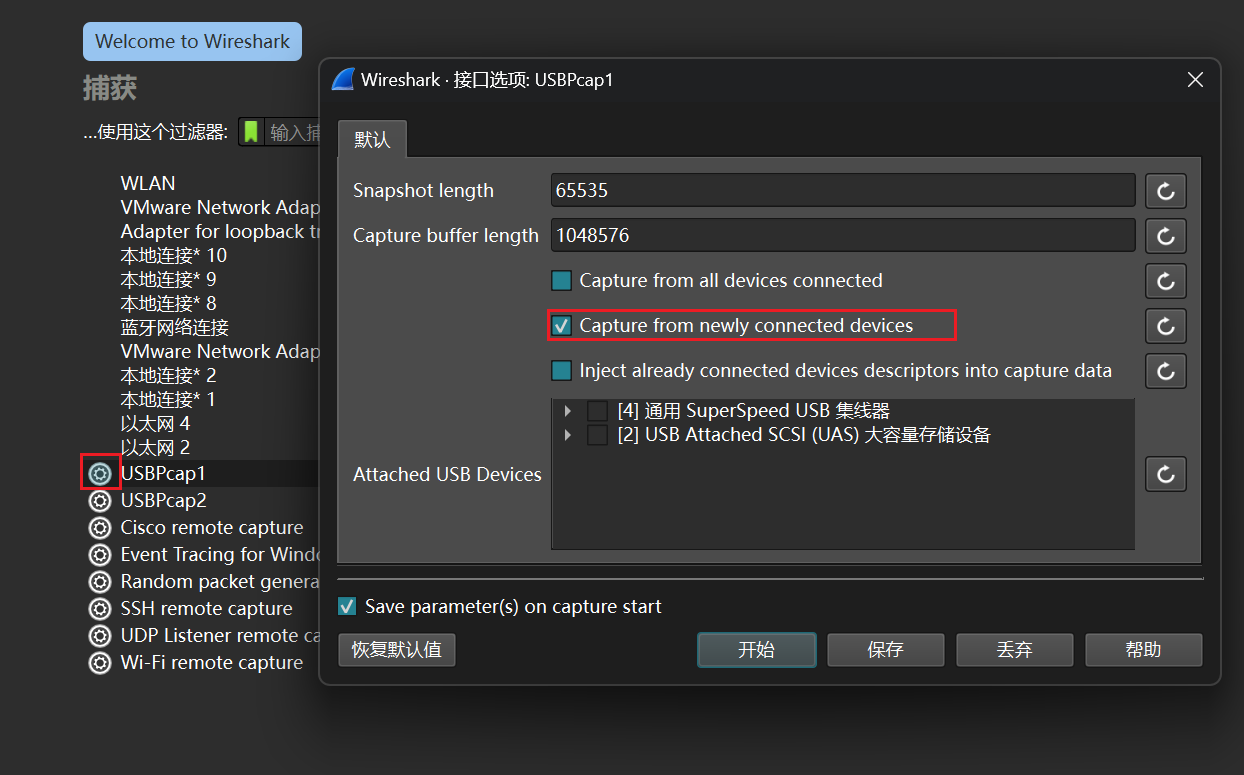Reset 'Capture from newly connected devices' option
The width and height of the screenshot is (1244, 775).
[1166, 326]
